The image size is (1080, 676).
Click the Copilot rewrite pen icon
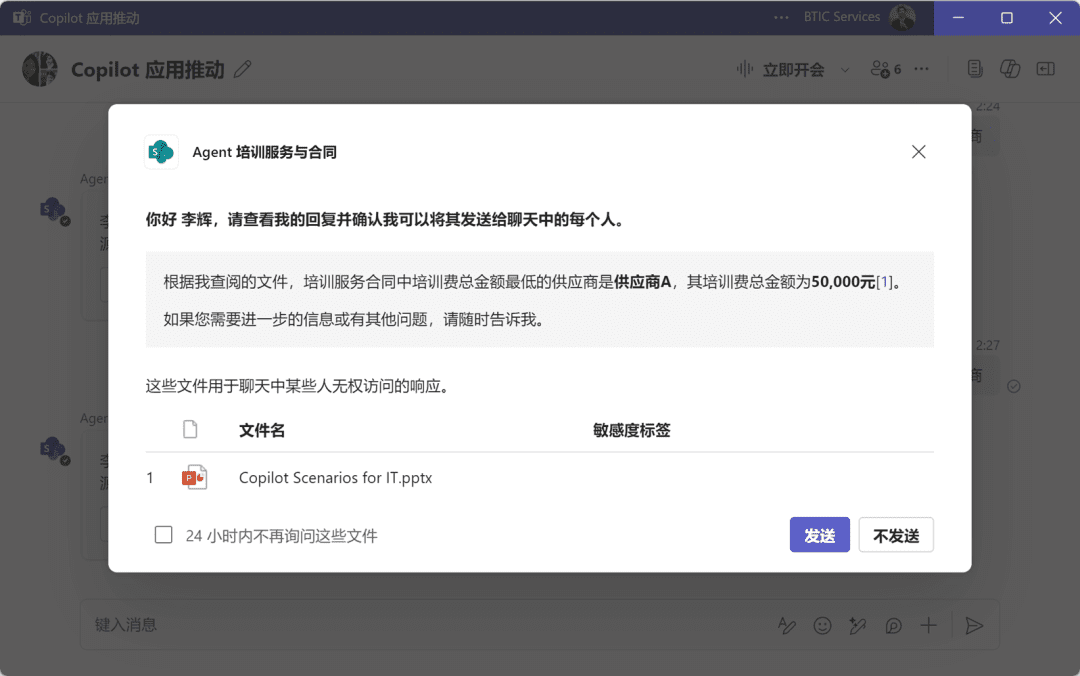coord(858,625)
